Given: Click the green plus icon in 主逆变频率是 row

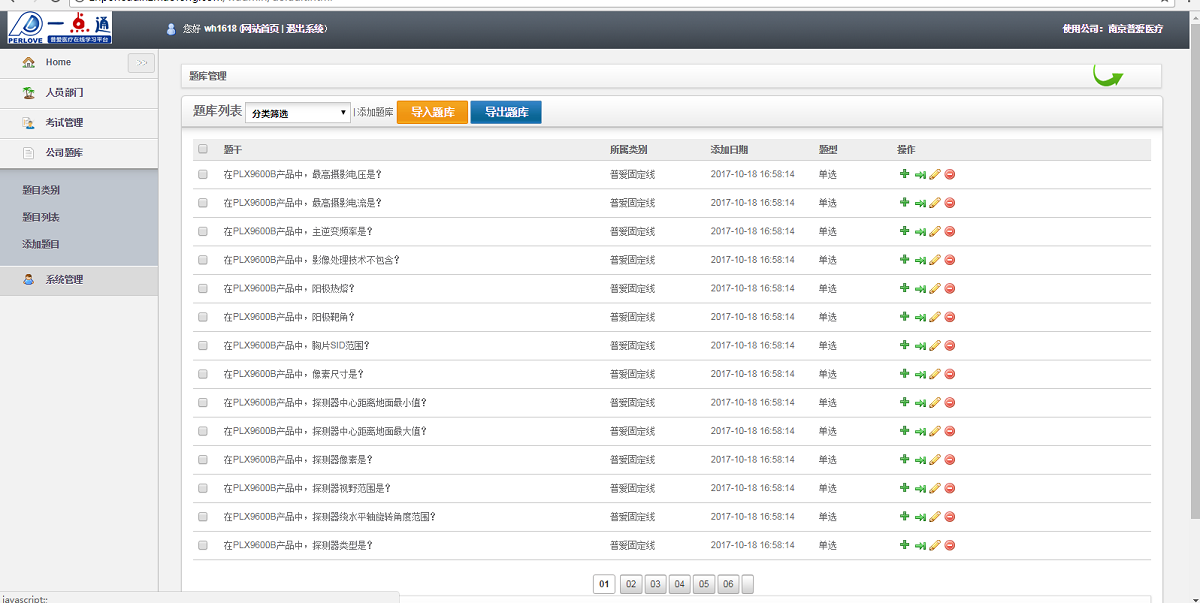Looking at the screenshot, I should click(905, 231).
